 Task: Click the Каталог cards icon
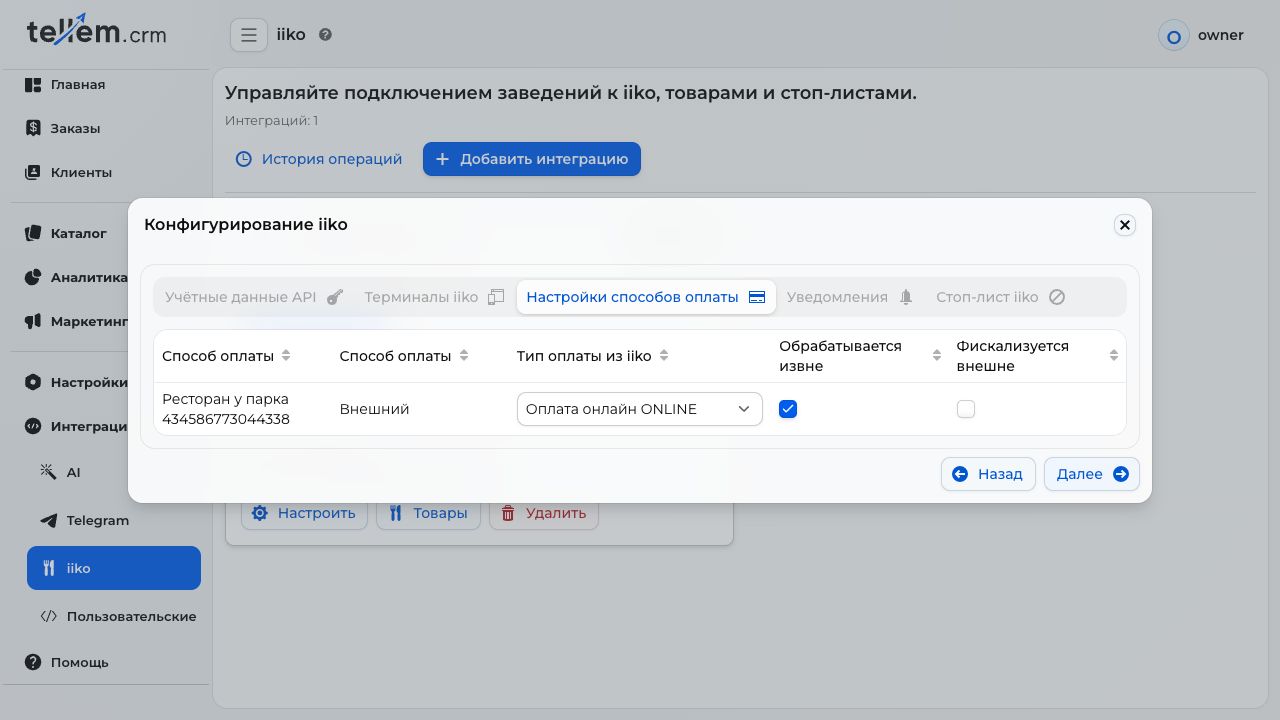[x=33, y=233]
